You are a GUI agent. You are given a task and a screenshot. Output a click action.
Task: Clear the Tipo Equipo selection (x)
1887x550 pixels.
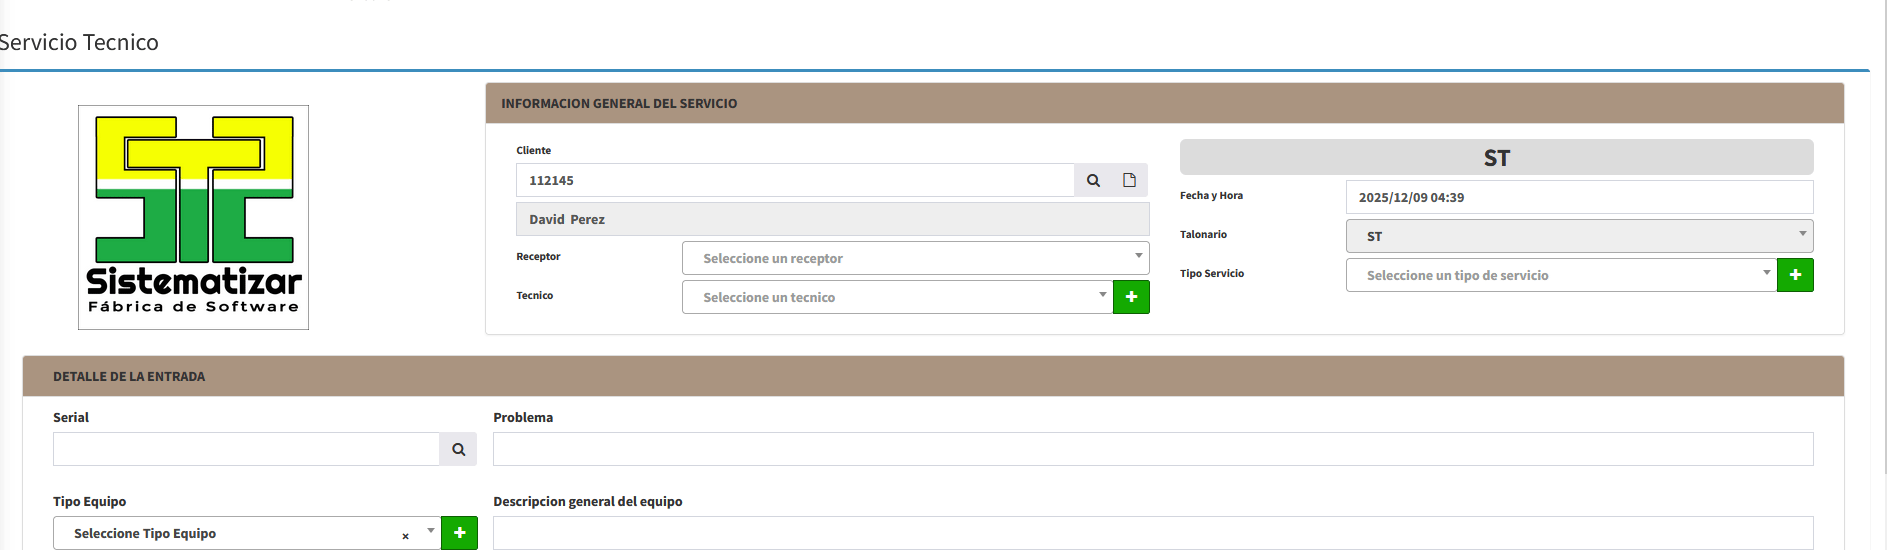coord(405,536)
